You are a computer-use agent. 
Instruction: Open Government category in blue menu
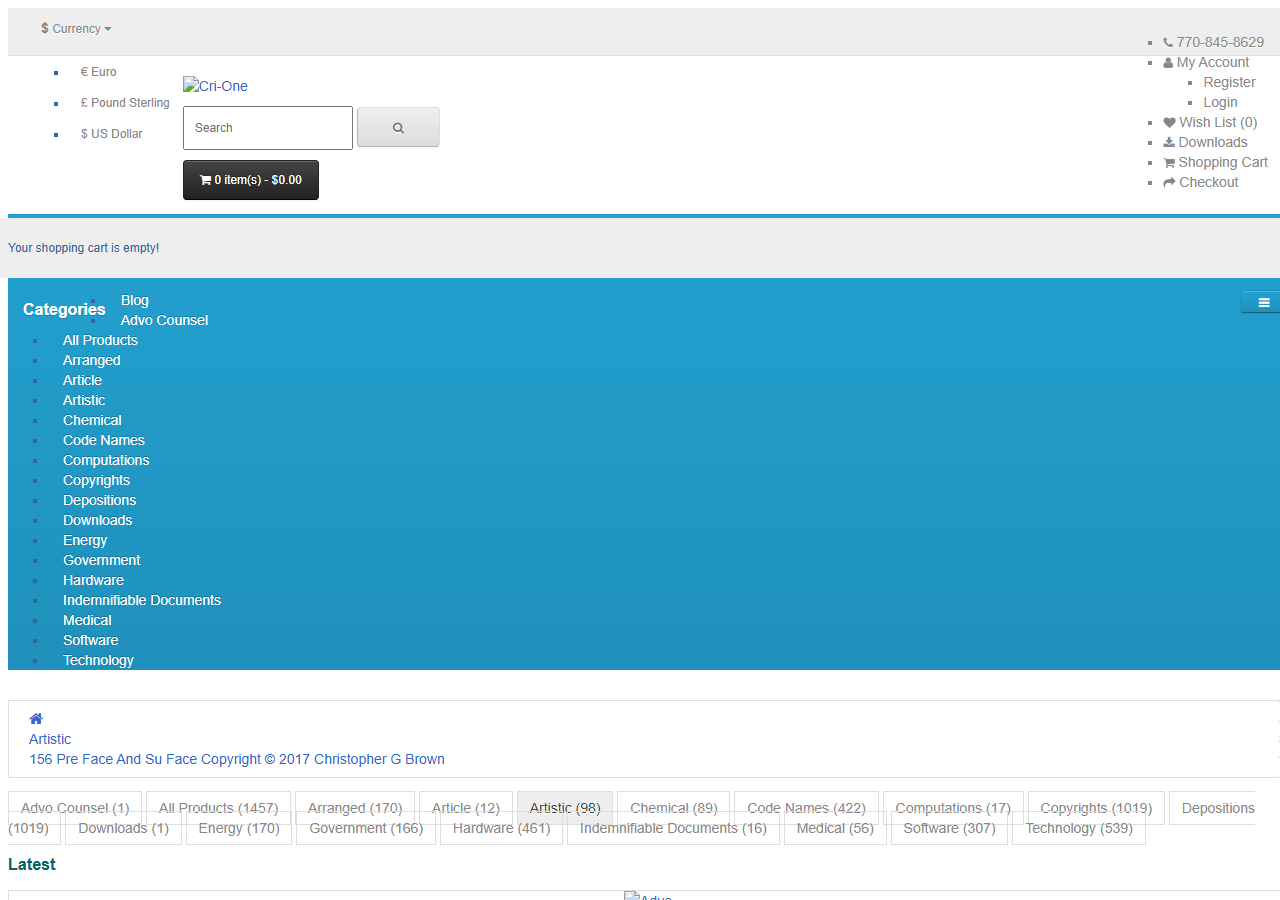coord(101,560)
